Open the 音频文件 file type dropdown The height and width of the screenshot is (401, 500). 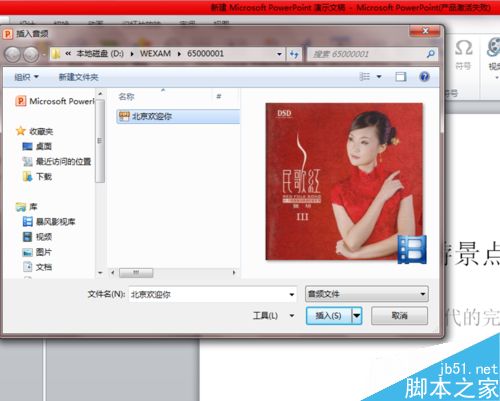[367, 294]
